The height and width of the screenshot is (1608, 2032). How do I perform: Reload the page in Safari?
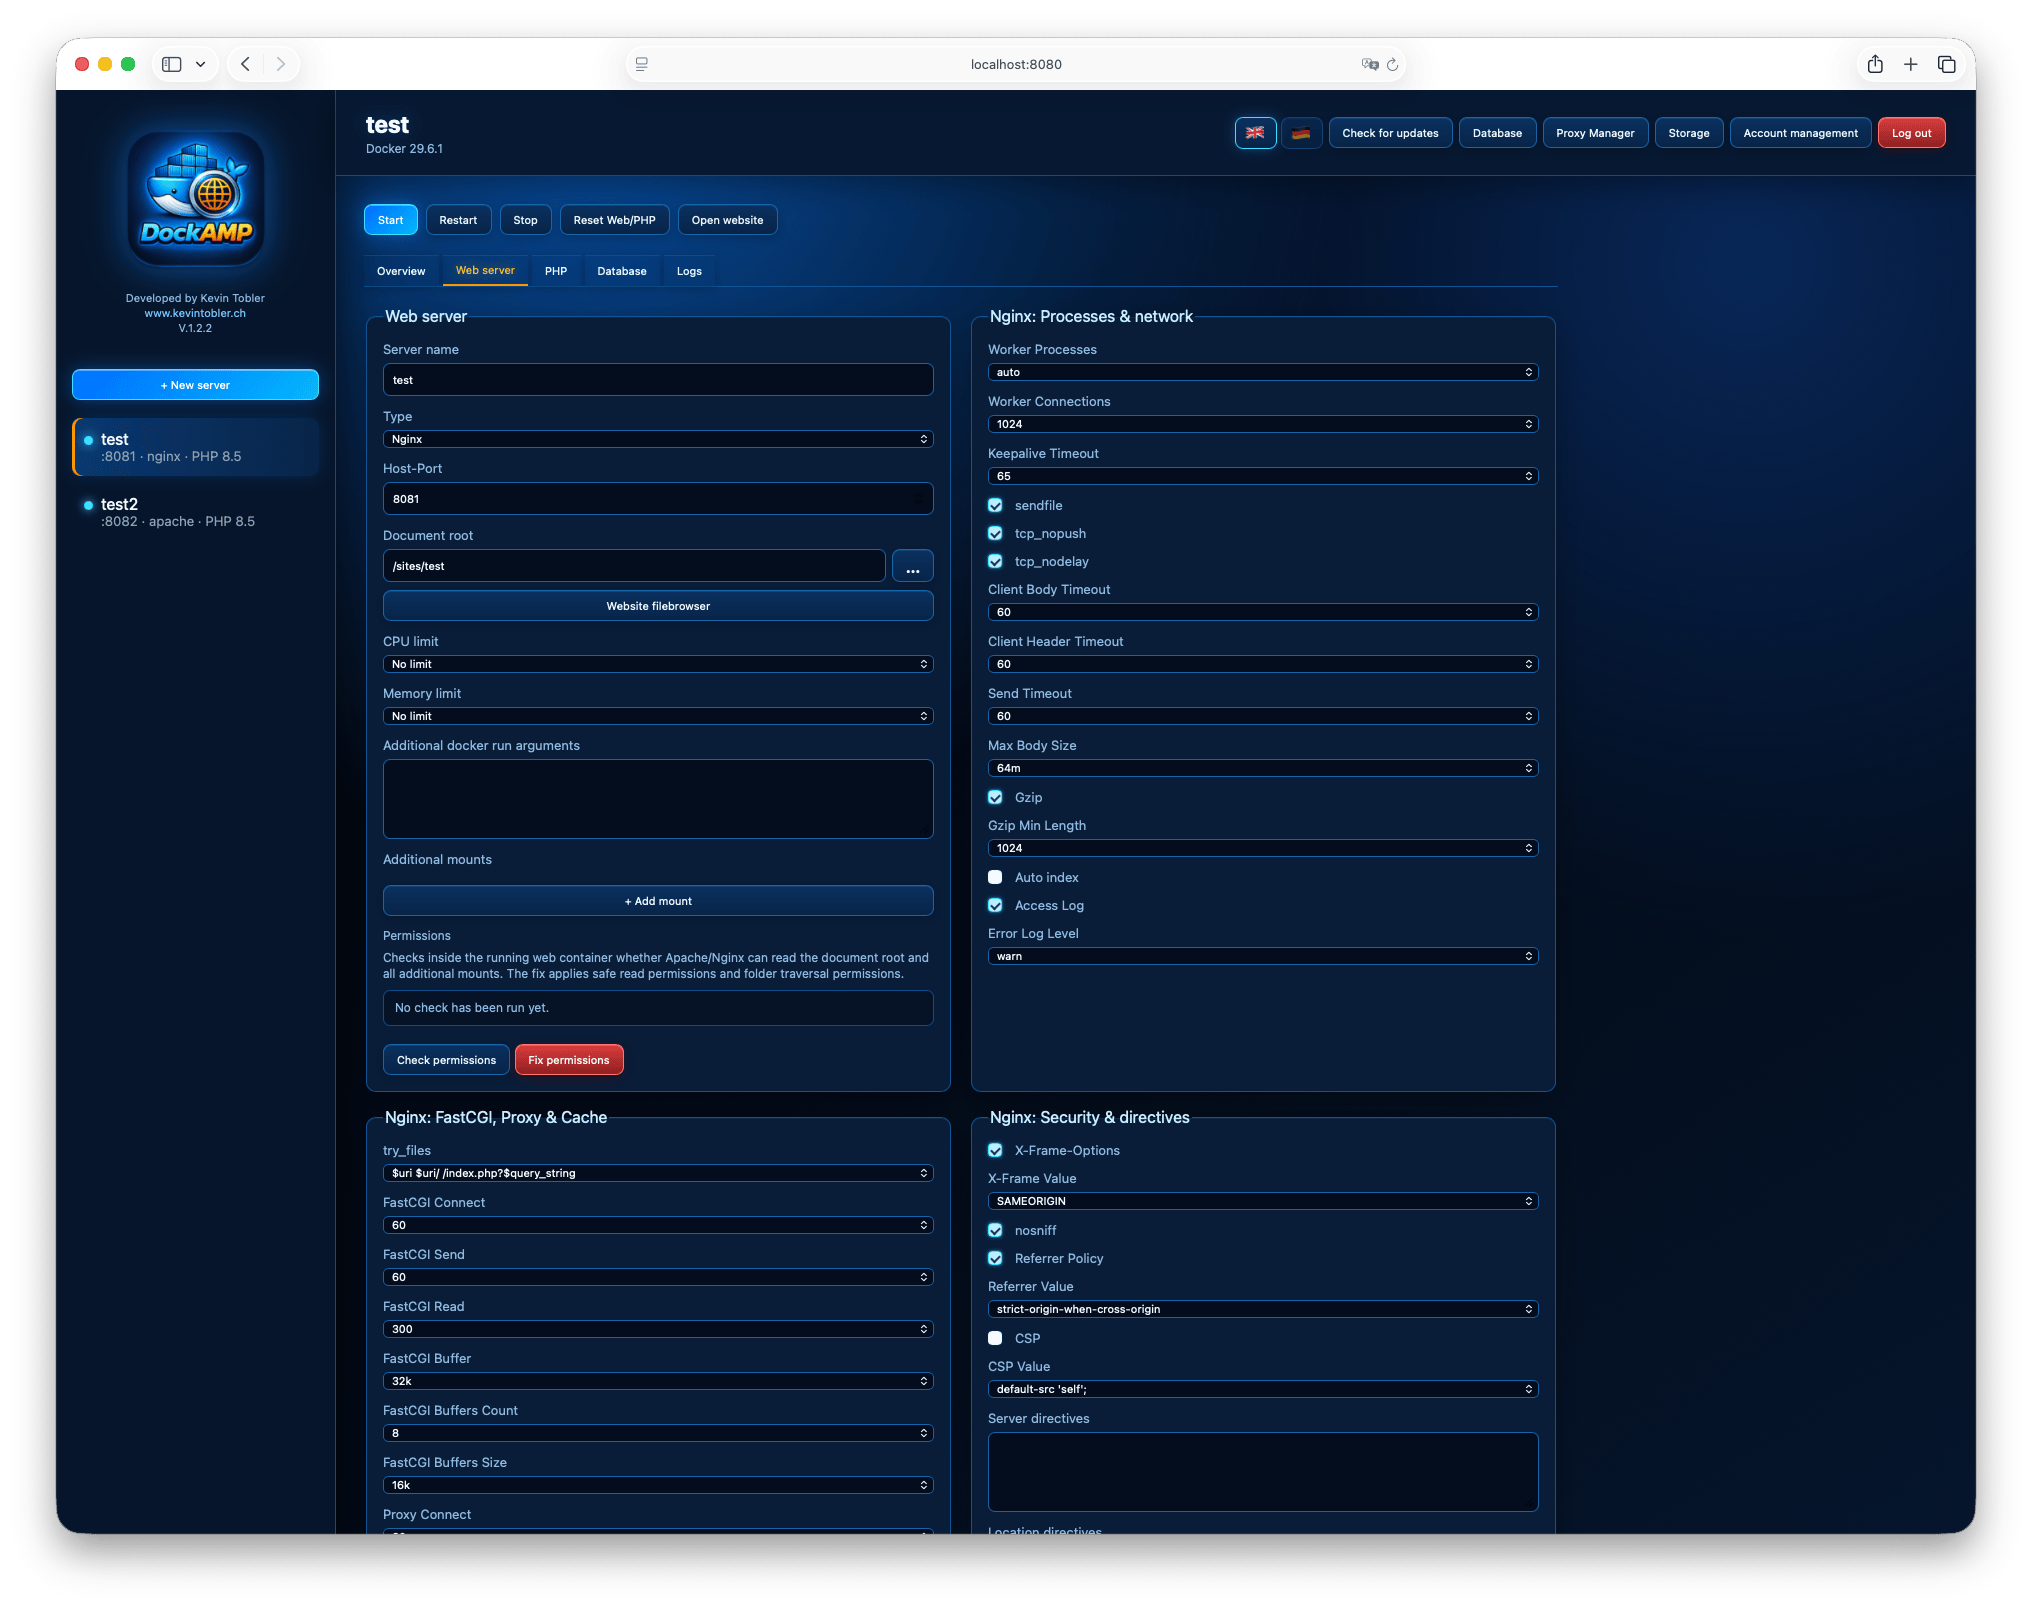point(1392,64)
